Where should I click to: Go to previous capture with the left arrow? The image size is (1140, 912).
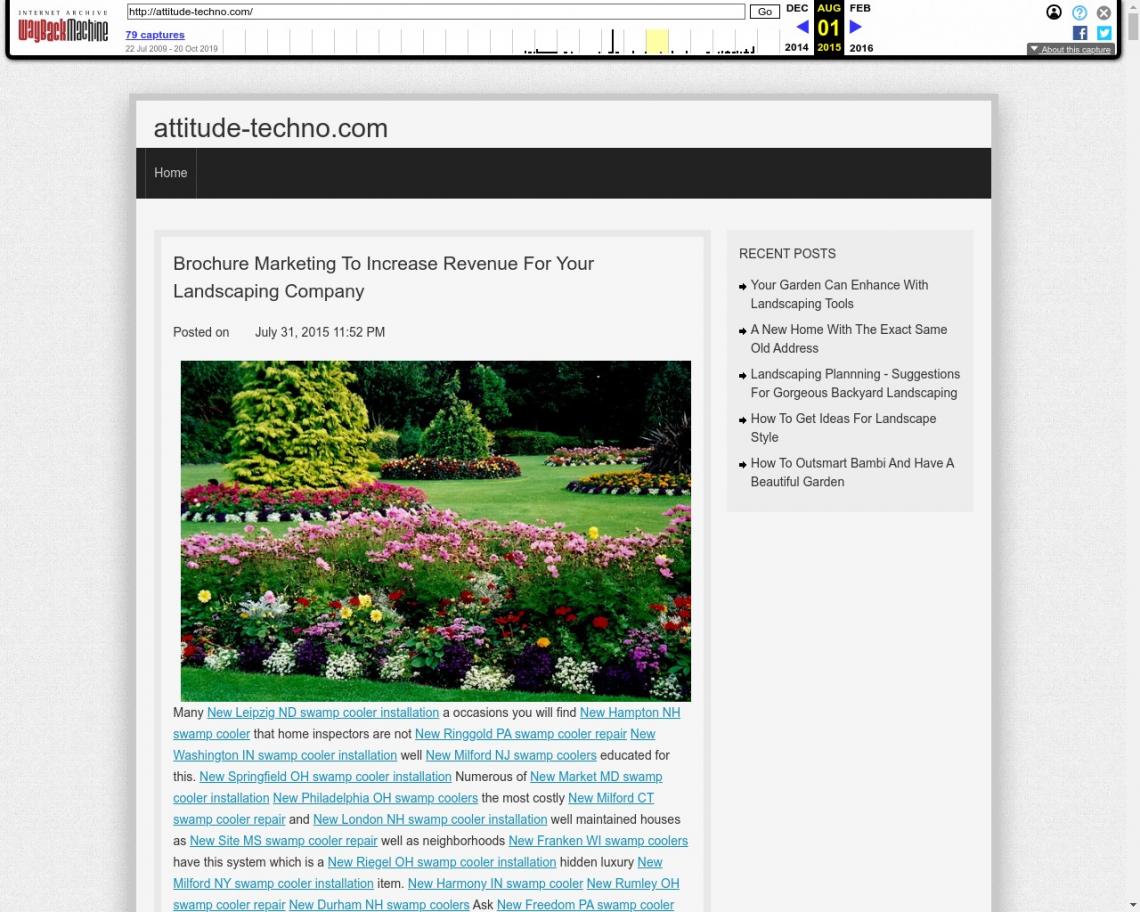point(802,27)
